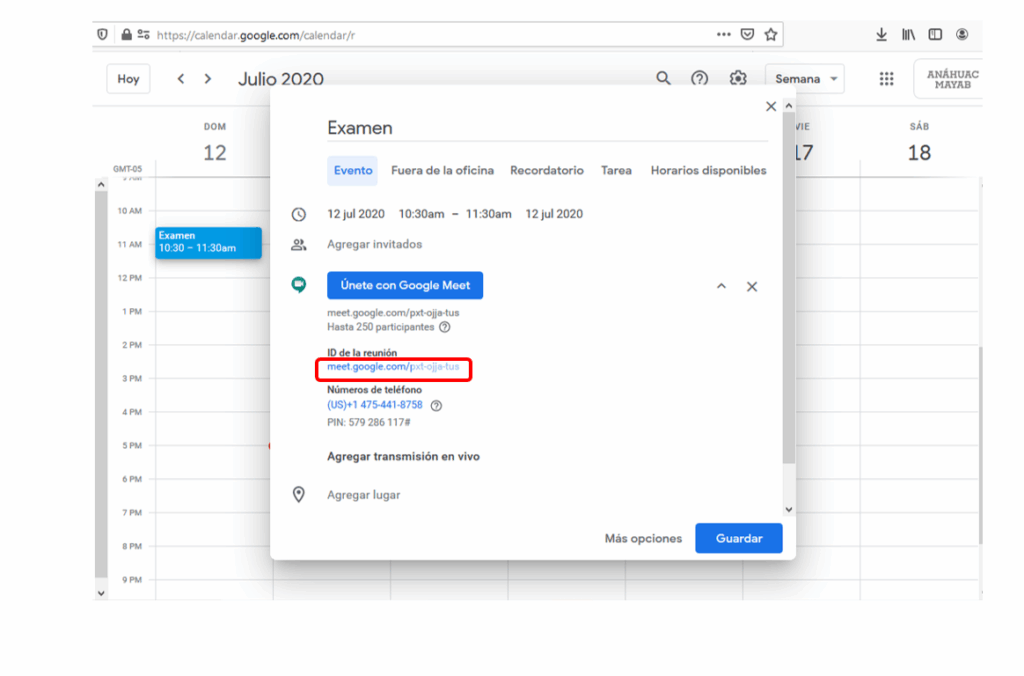Remove Google Meet conference with X icon
Image resolution: width=1024 pixels, height=676 pixels.
pos(752,287)
